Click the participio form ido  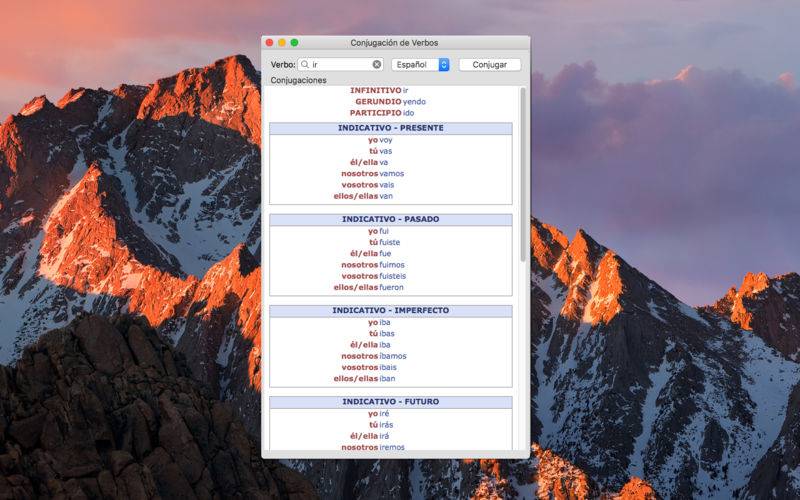click(409, 113)
